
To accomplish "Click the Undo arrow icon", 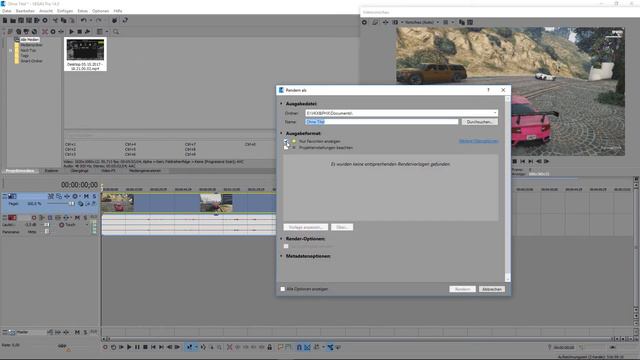I will pyautogui.click(x=83, y=20).
